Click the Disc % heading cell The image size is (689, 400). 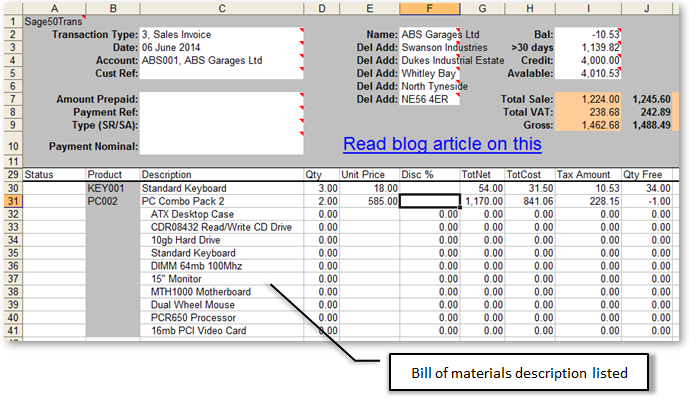(x=430, y=175)
